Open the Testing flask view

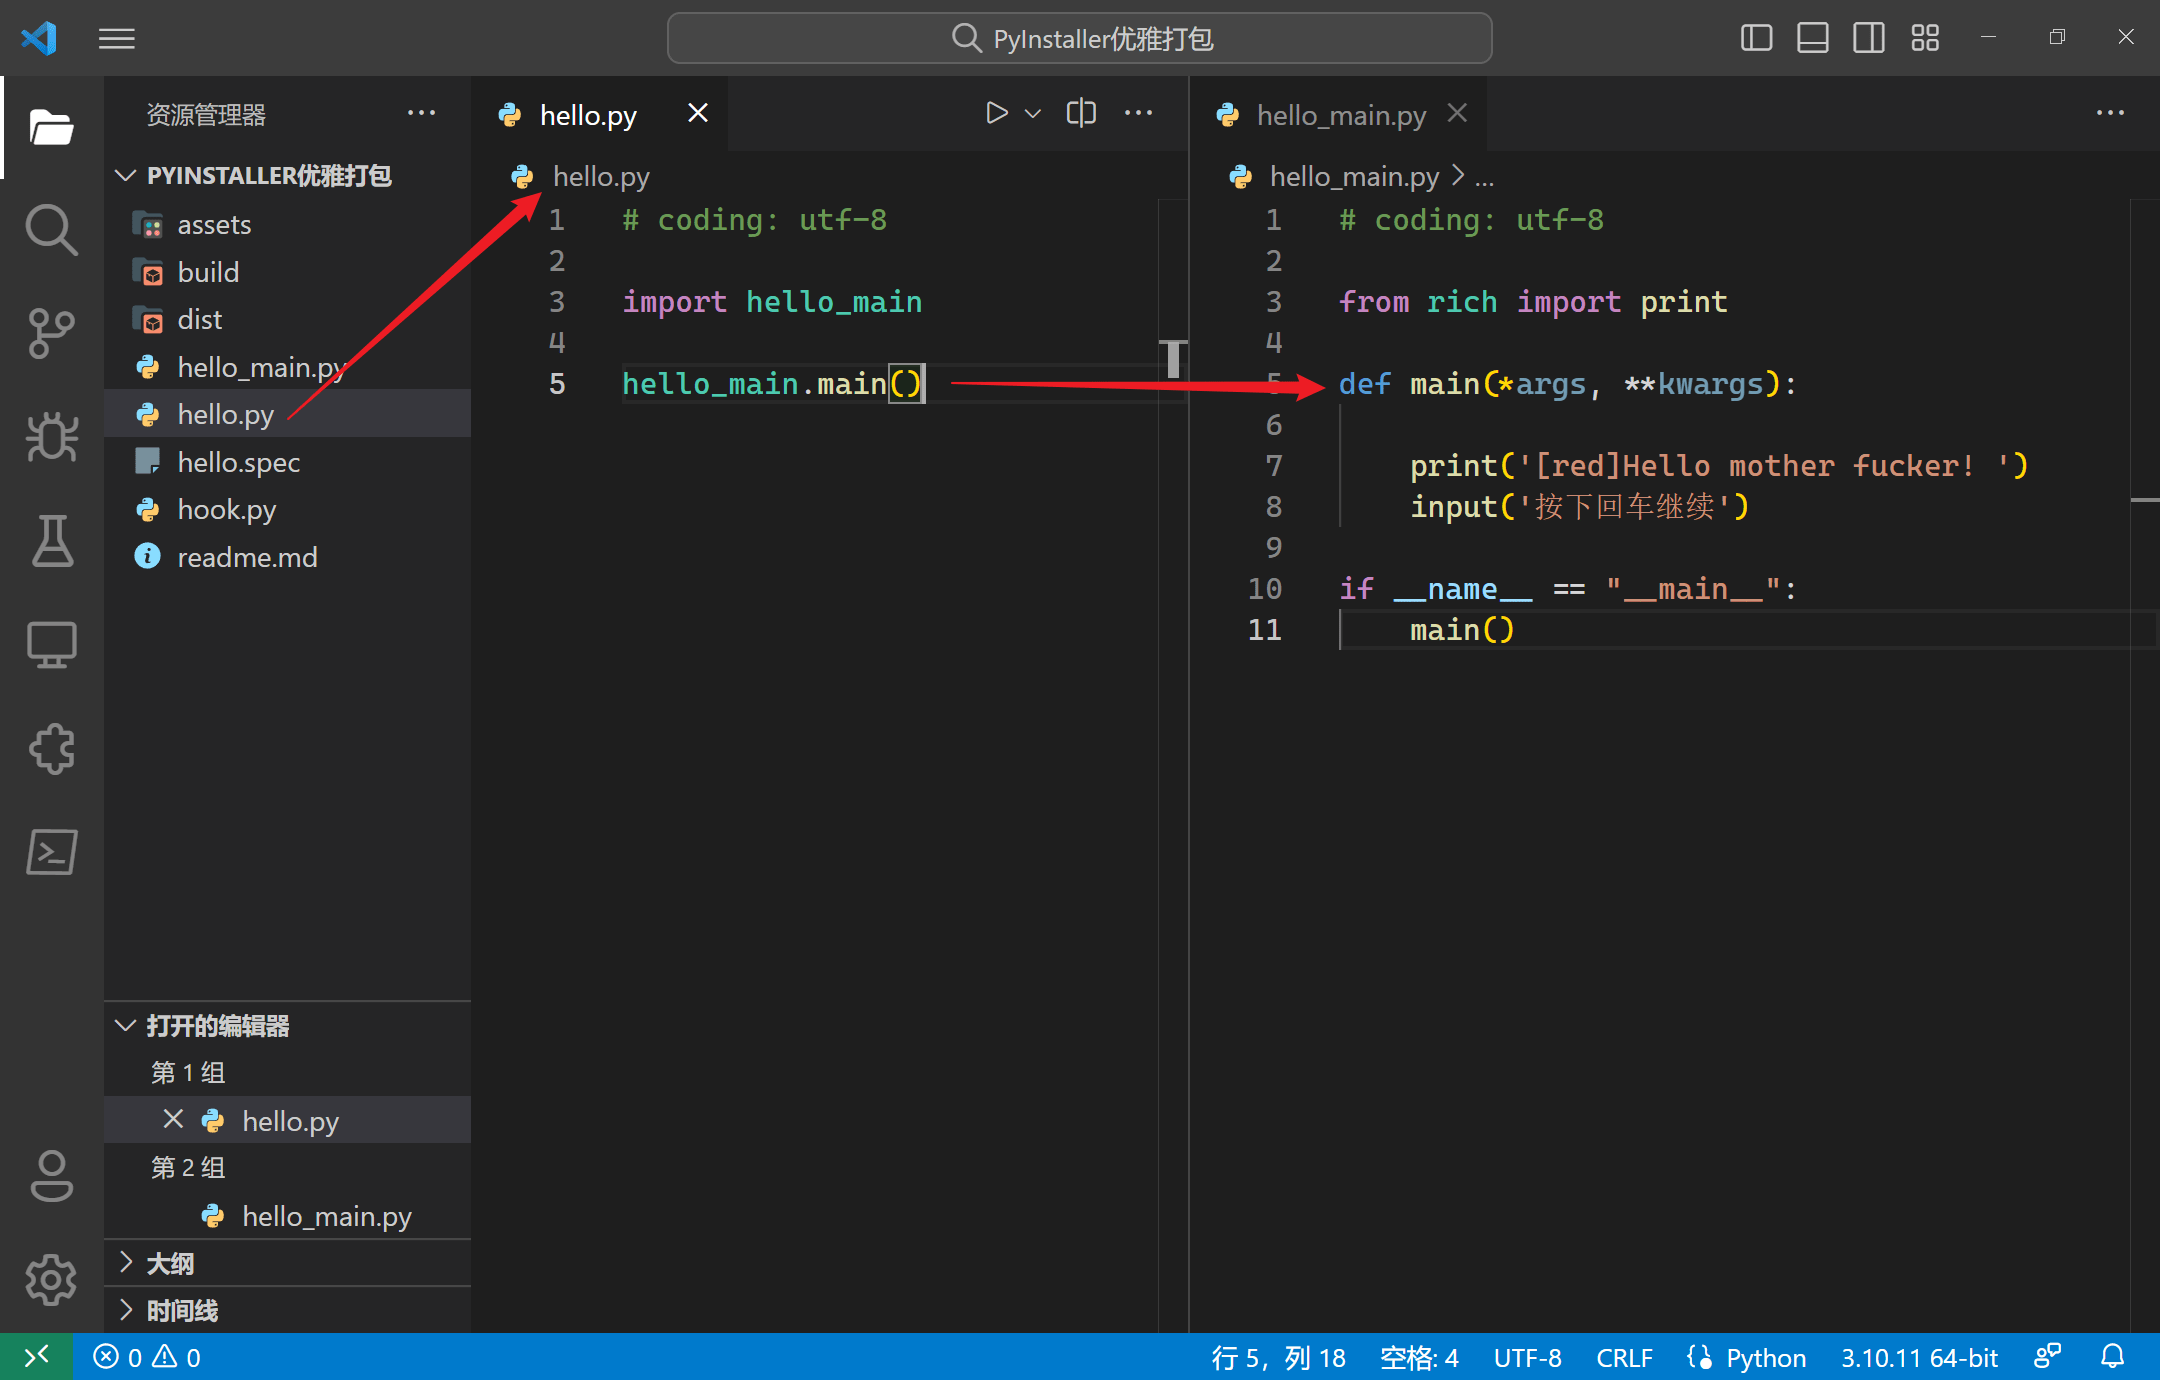click(x=51, y=541)
